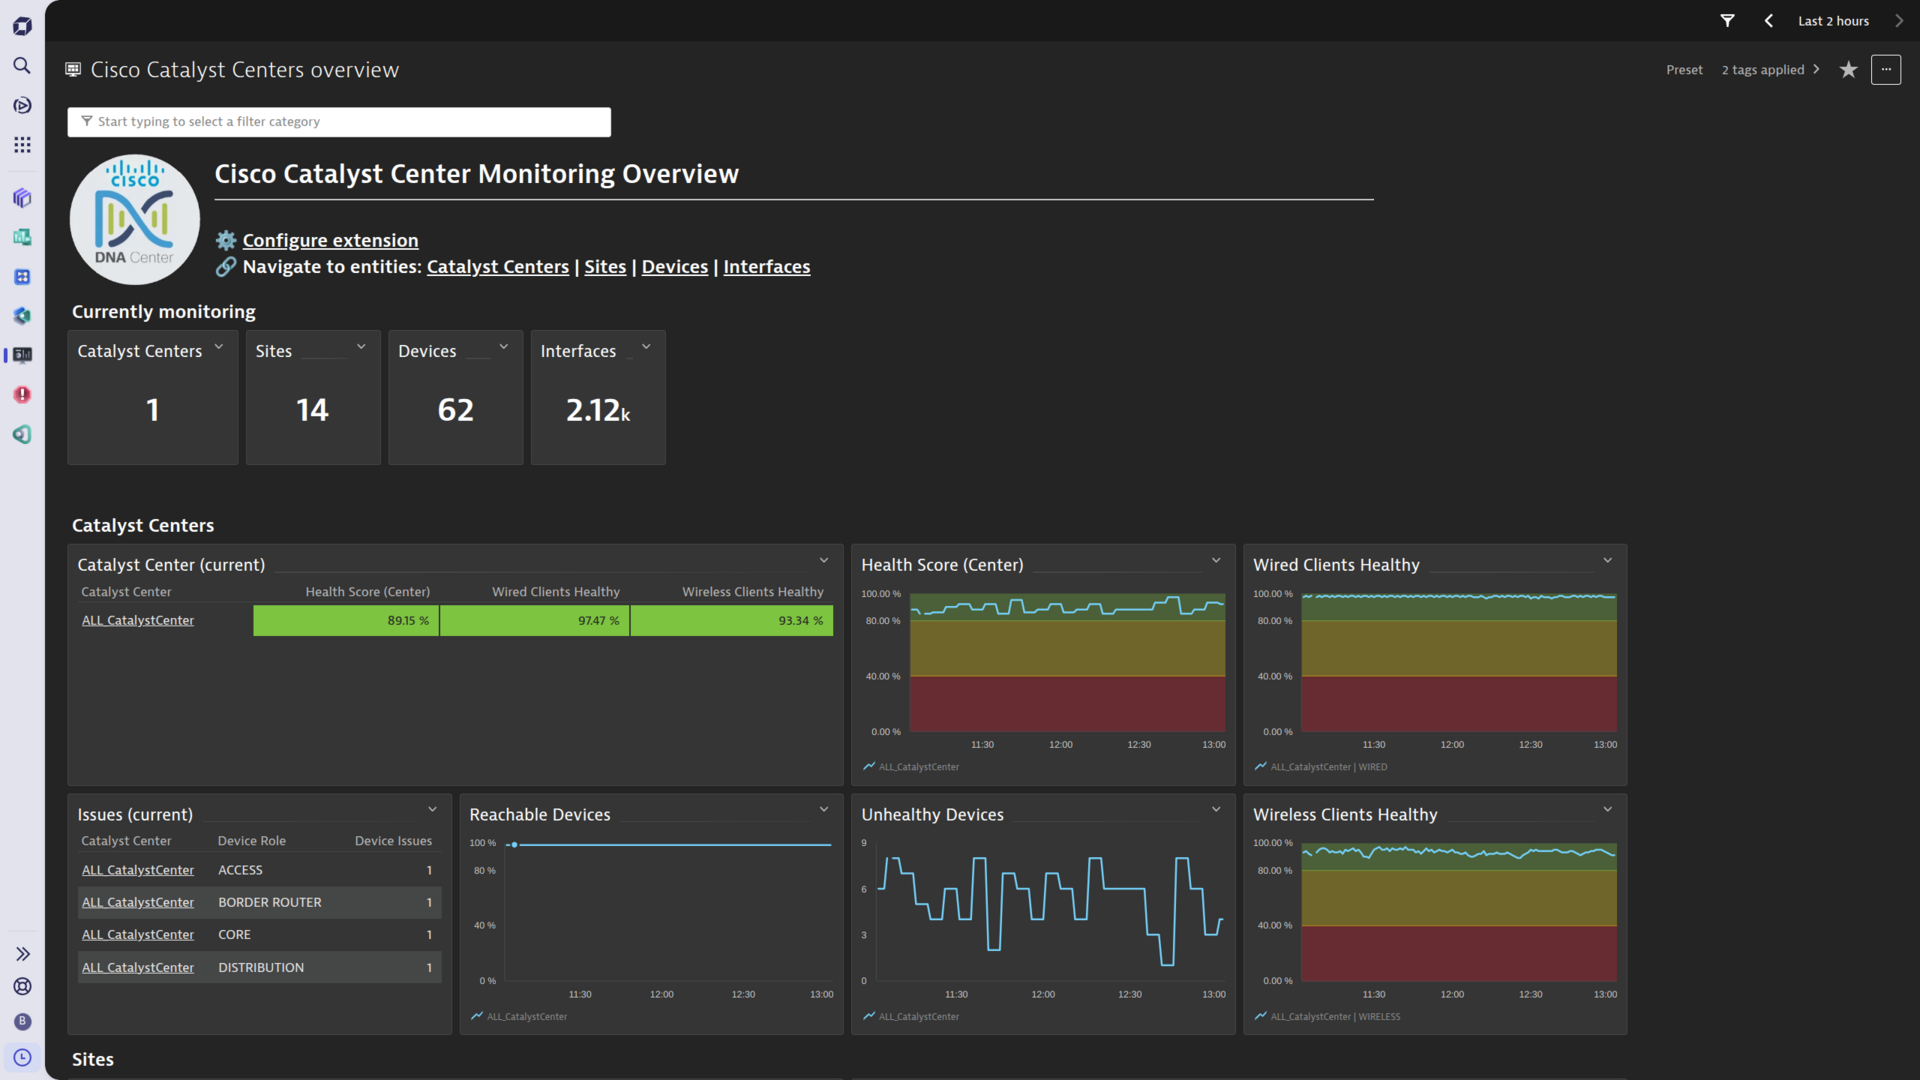Screen dimensions: 1920x1080
Task: Click the filter category input field
Action: (x=339, y=122)
